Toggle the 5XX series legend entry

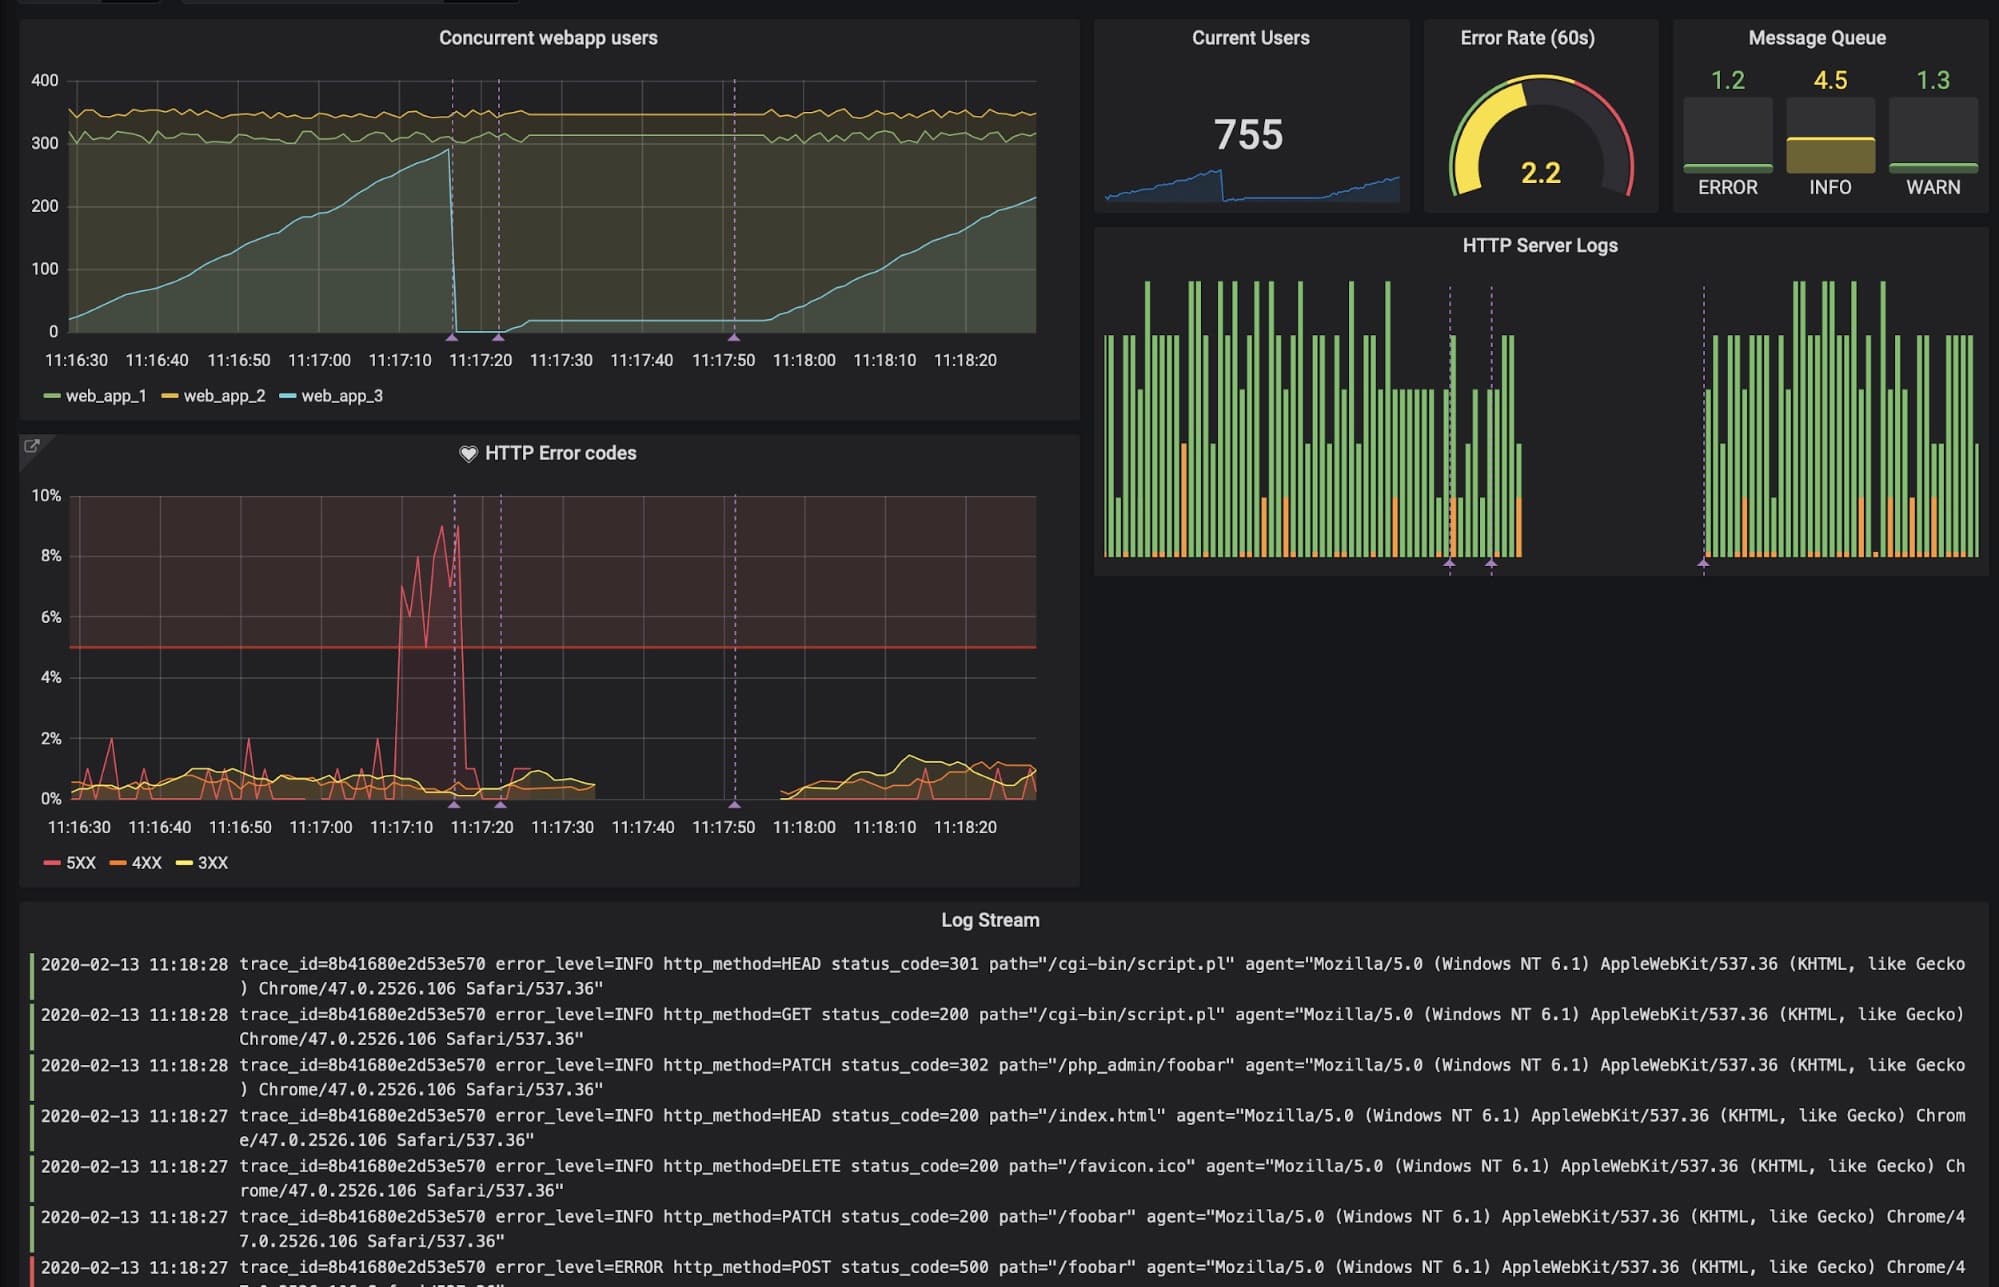click(x=80, y=863)
